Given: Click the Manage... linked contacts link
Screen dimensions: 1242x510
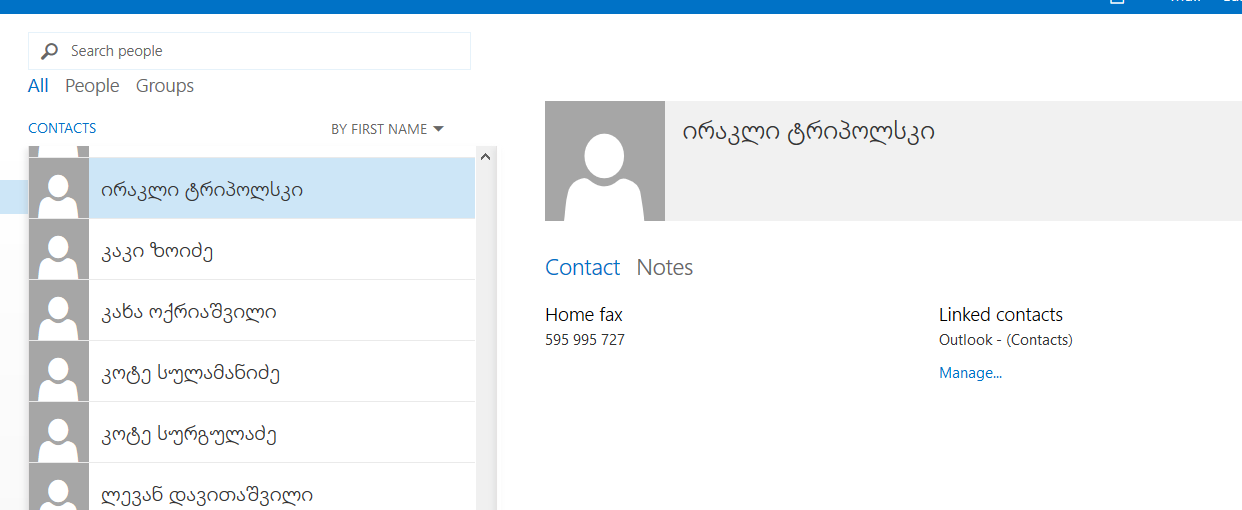Looking at the screenshot, I should pyautogui.click(x=970, y=373).
